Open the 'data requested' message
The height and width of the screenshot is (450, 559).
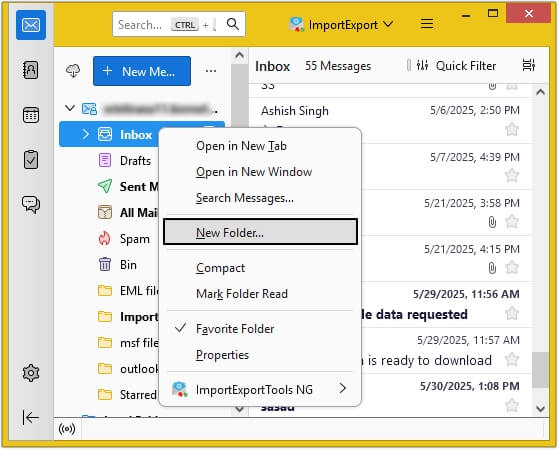click(446, 304)
